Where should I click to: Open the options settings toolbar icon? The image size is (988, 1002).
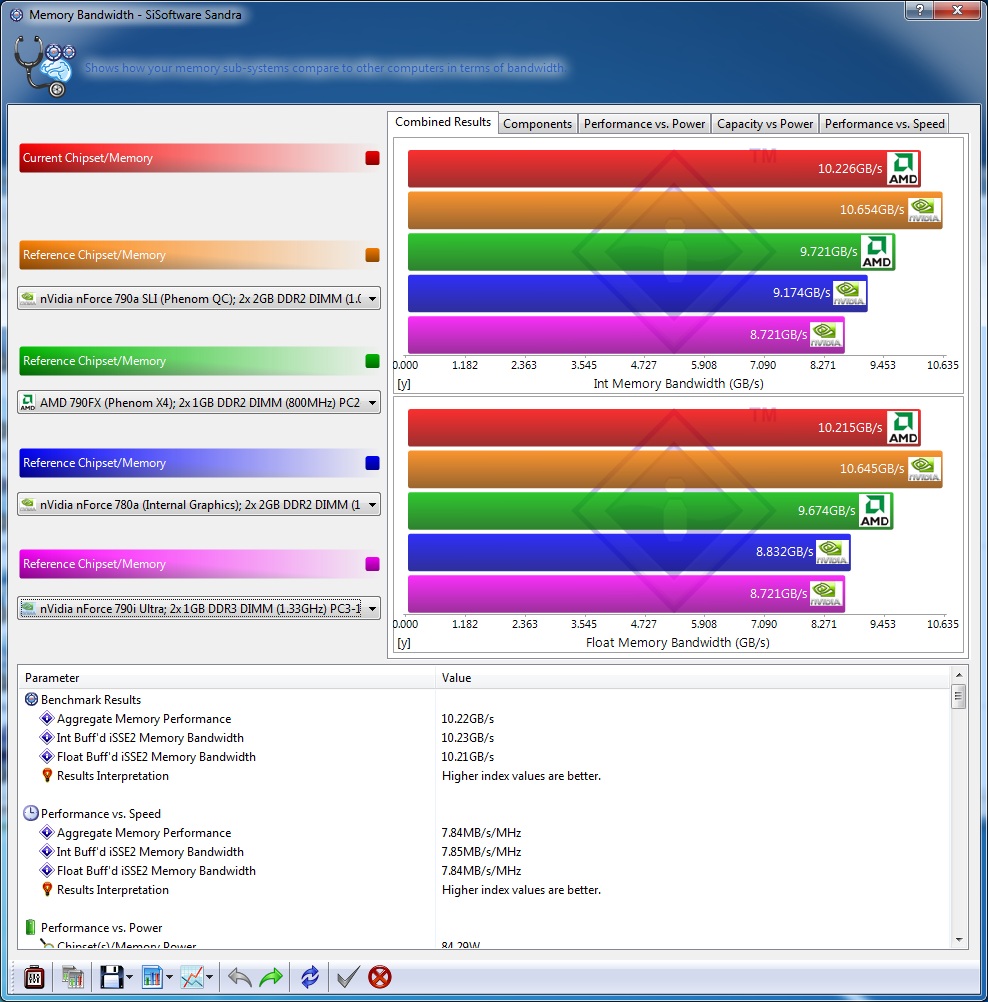(x=34, y=977)
